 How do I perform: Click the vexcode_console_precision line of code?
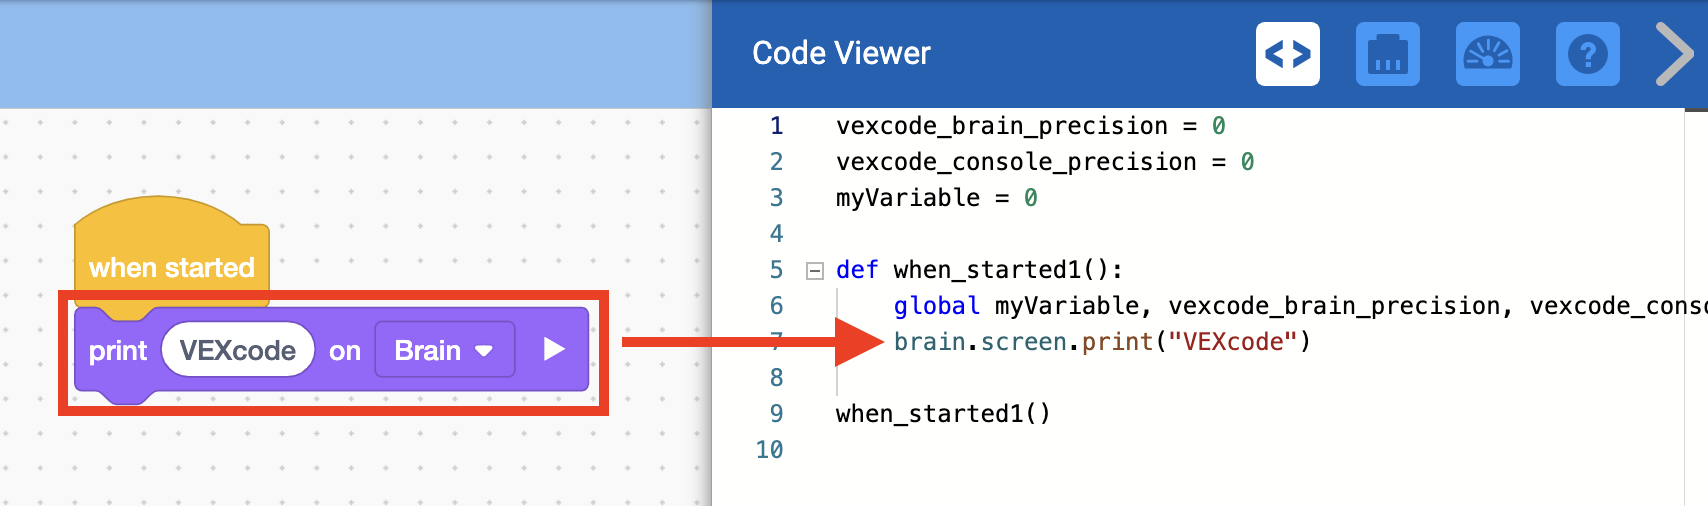(x=1044, y=162)
